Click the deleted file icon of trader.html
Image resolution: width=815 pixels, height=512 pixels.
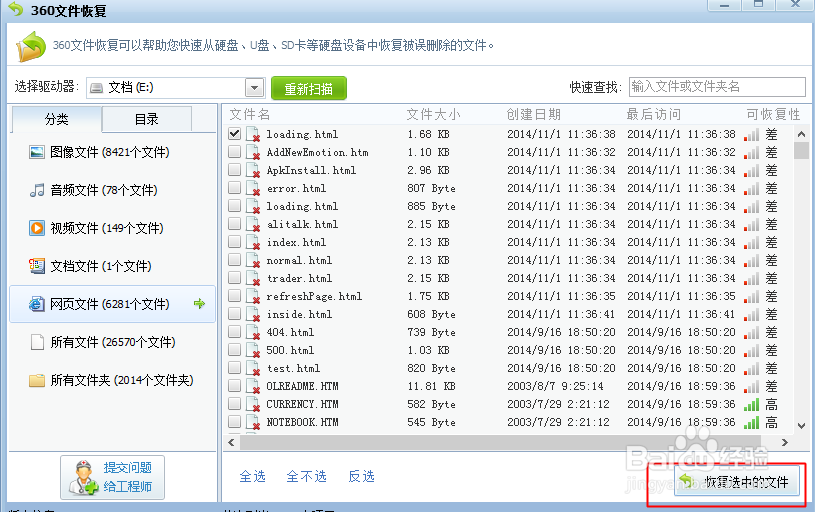253,279
